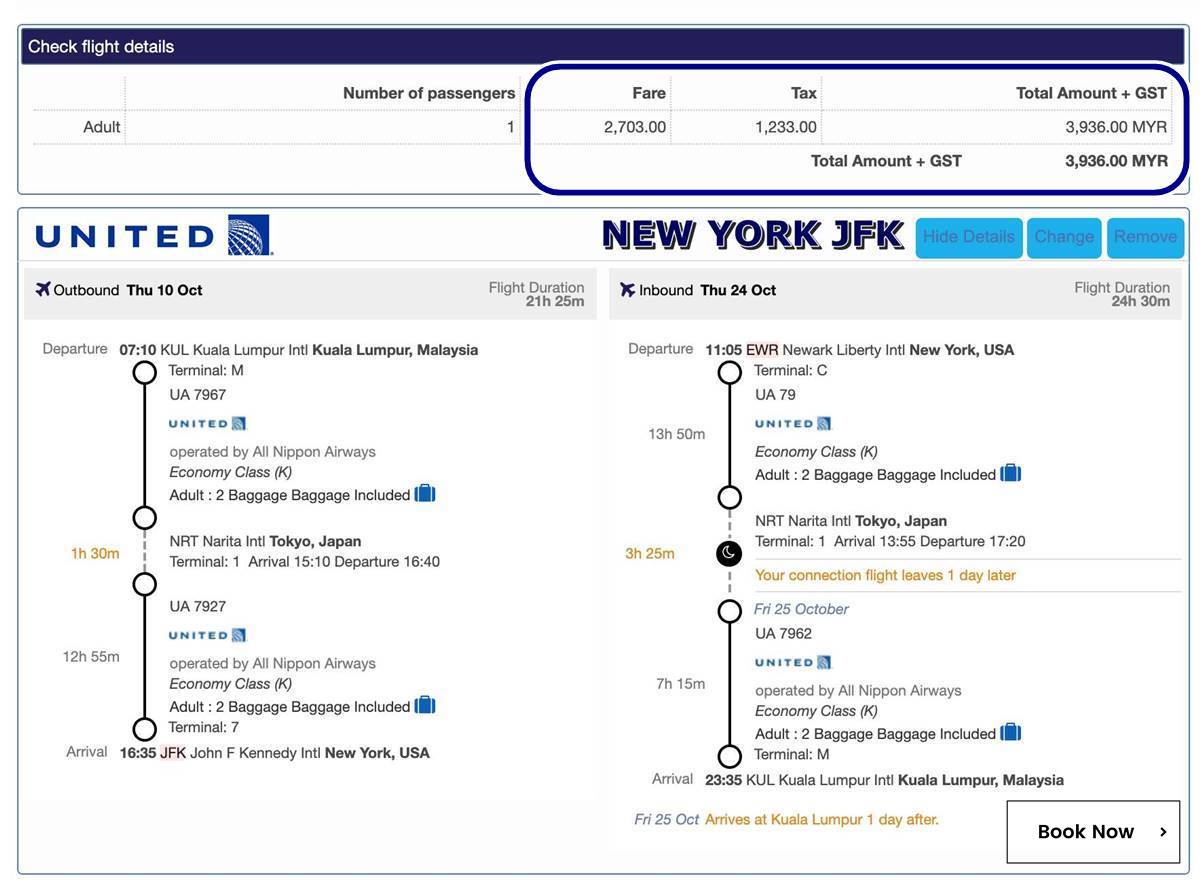Viewport: 1200px width, 884px height.
Task: Click the inbound airplane icon
Action: coord(628,290)
